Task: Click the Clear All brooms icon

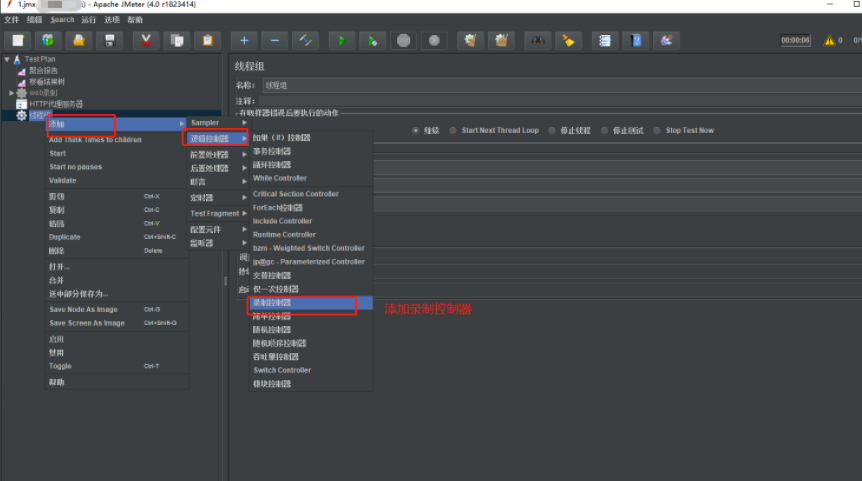Action: click(x=501, y=41)
